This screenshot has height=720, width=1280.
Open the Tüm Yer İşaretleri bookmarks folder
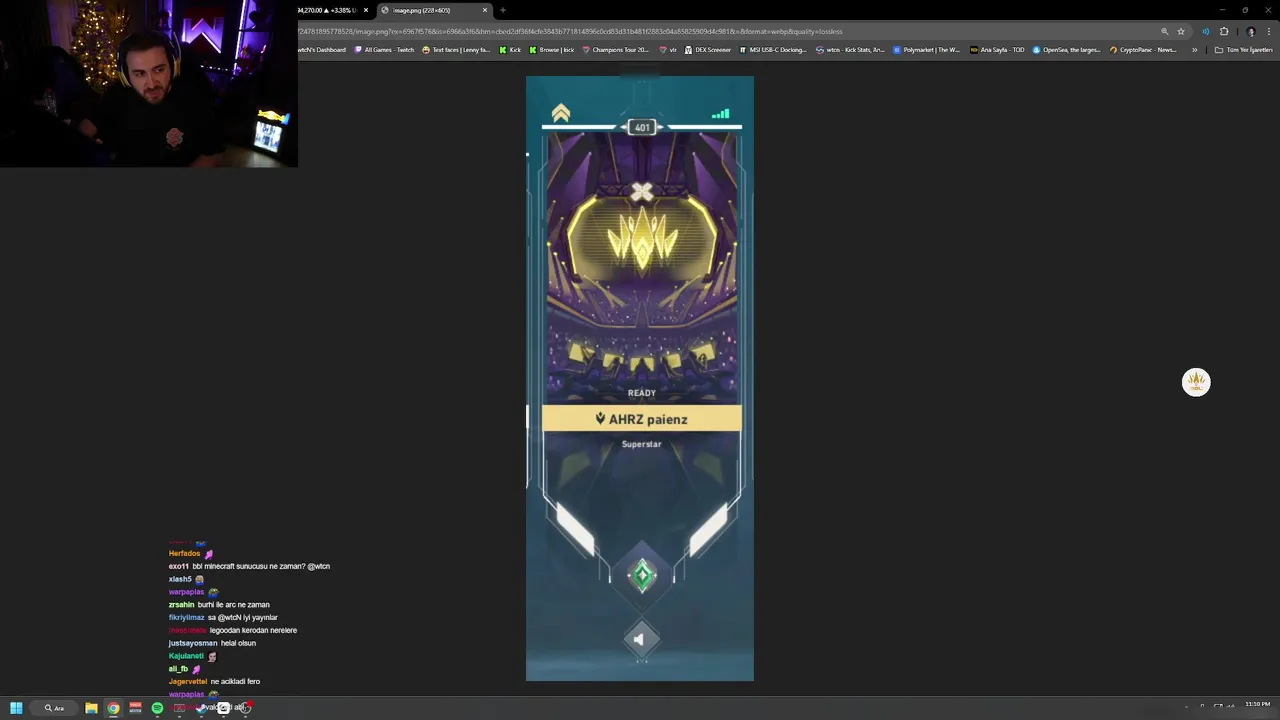click(1243, 50)
